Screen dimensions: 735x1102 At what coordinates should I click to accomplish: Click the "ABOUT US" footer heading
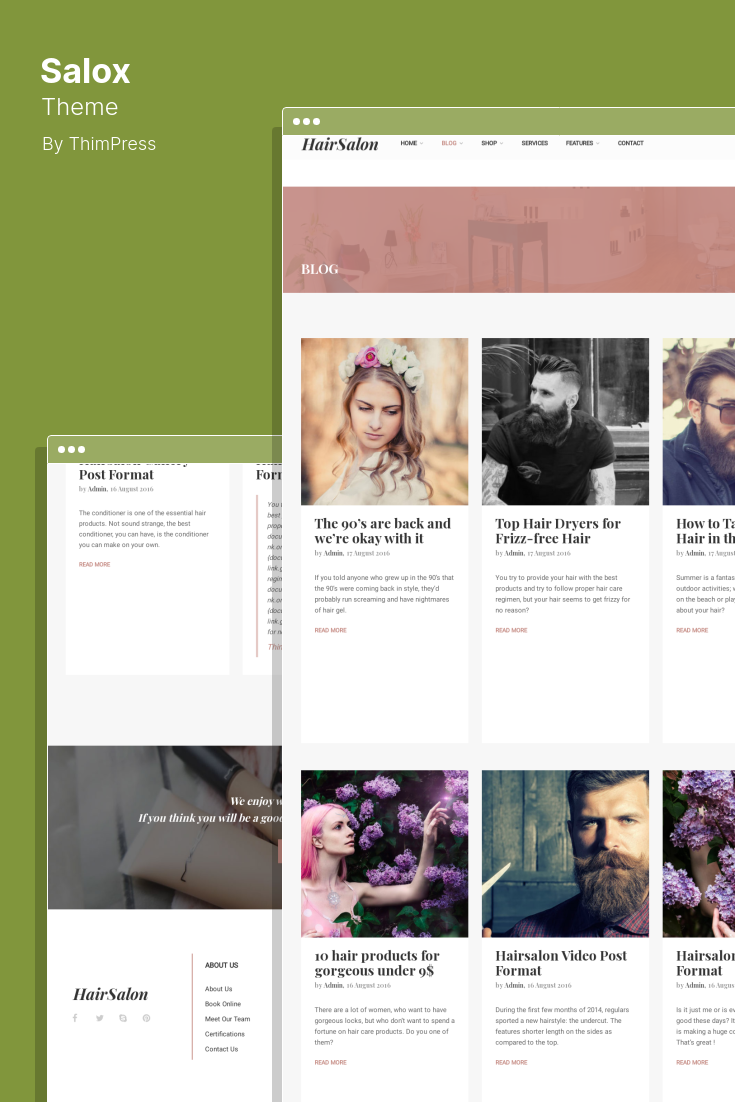[x=221, y=965]
